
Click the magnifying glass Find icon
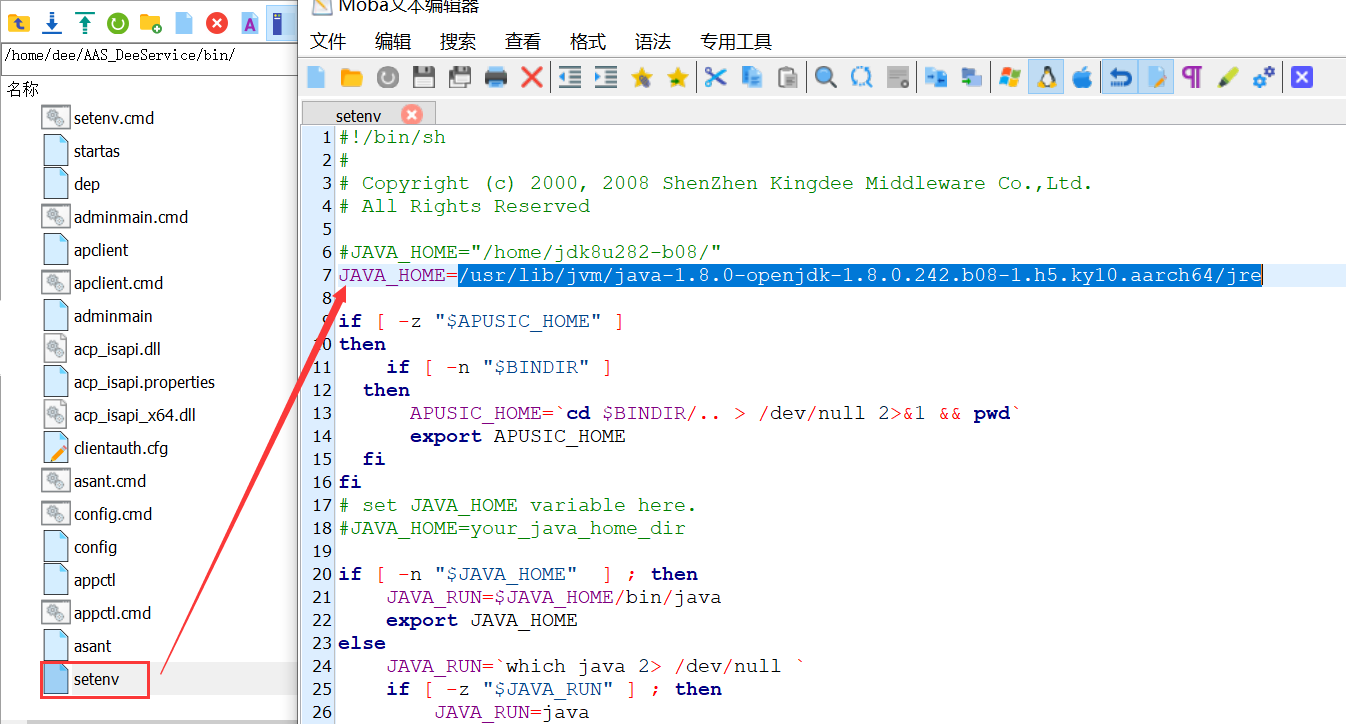pyautogui.click(x=825, y=77)
